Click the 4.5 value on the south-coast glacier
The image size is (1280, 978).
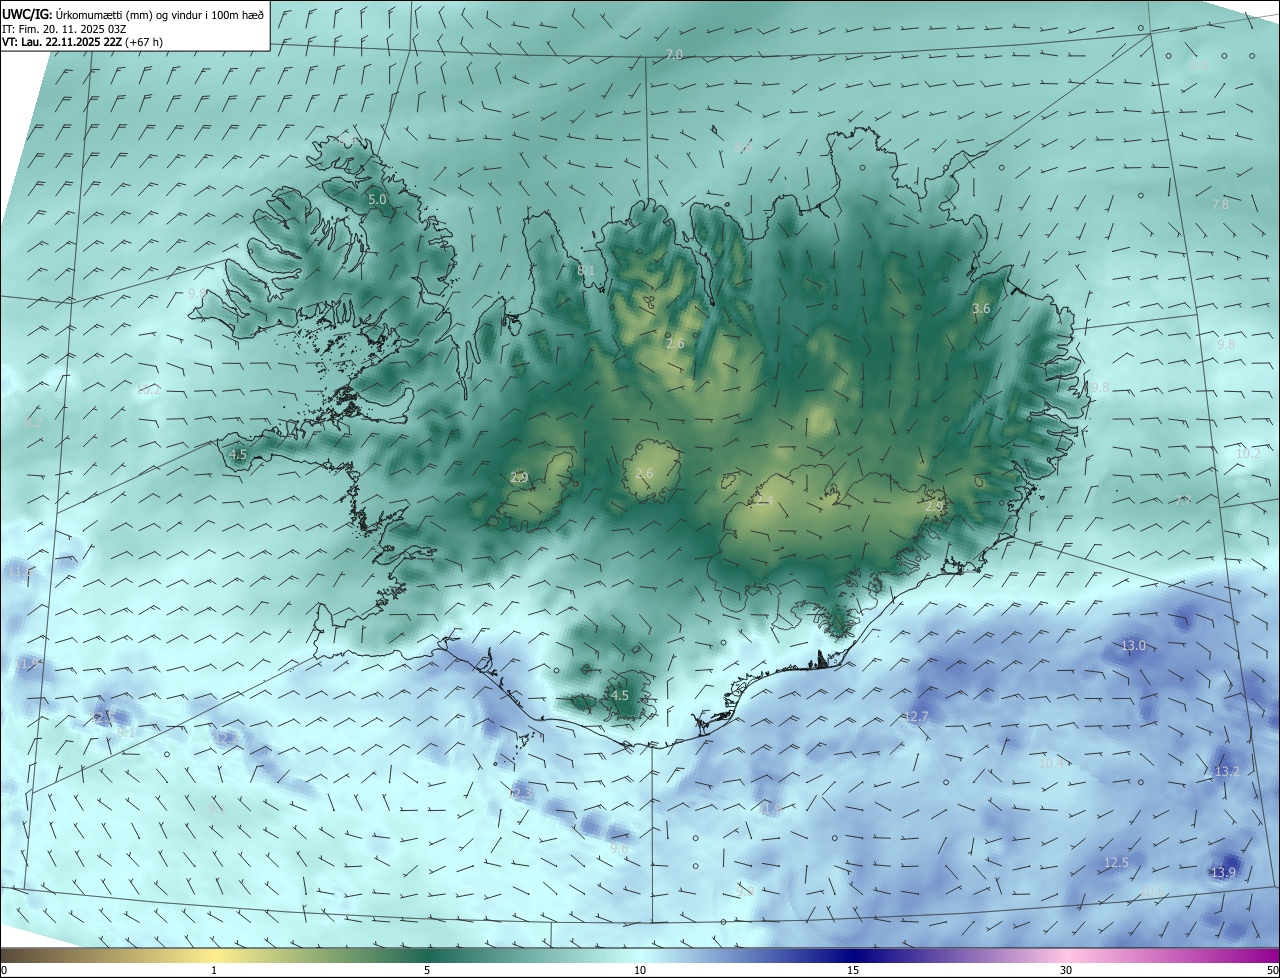[620, 695]
